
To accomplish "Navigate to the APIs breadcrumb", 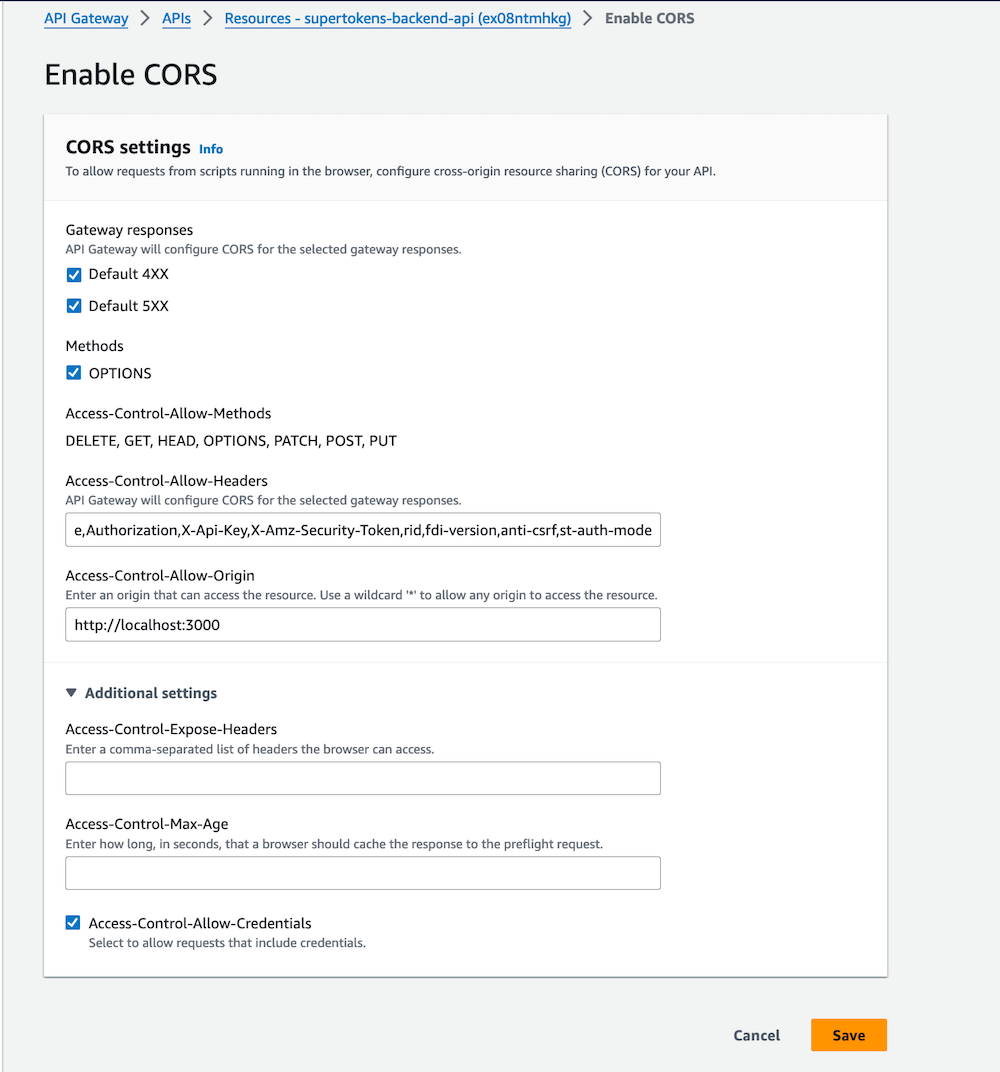I will (x=176, y=18).
